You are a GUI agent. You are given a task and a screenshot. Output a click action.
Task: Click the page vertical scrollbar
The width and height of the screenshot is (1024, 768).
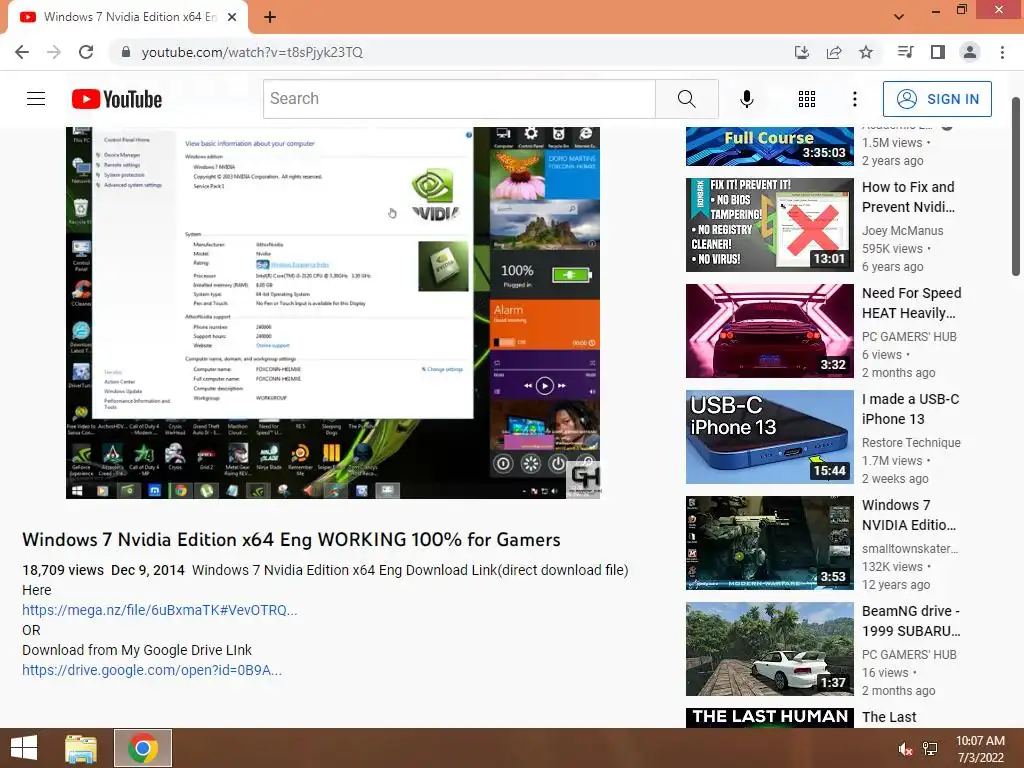[1016, 186]
